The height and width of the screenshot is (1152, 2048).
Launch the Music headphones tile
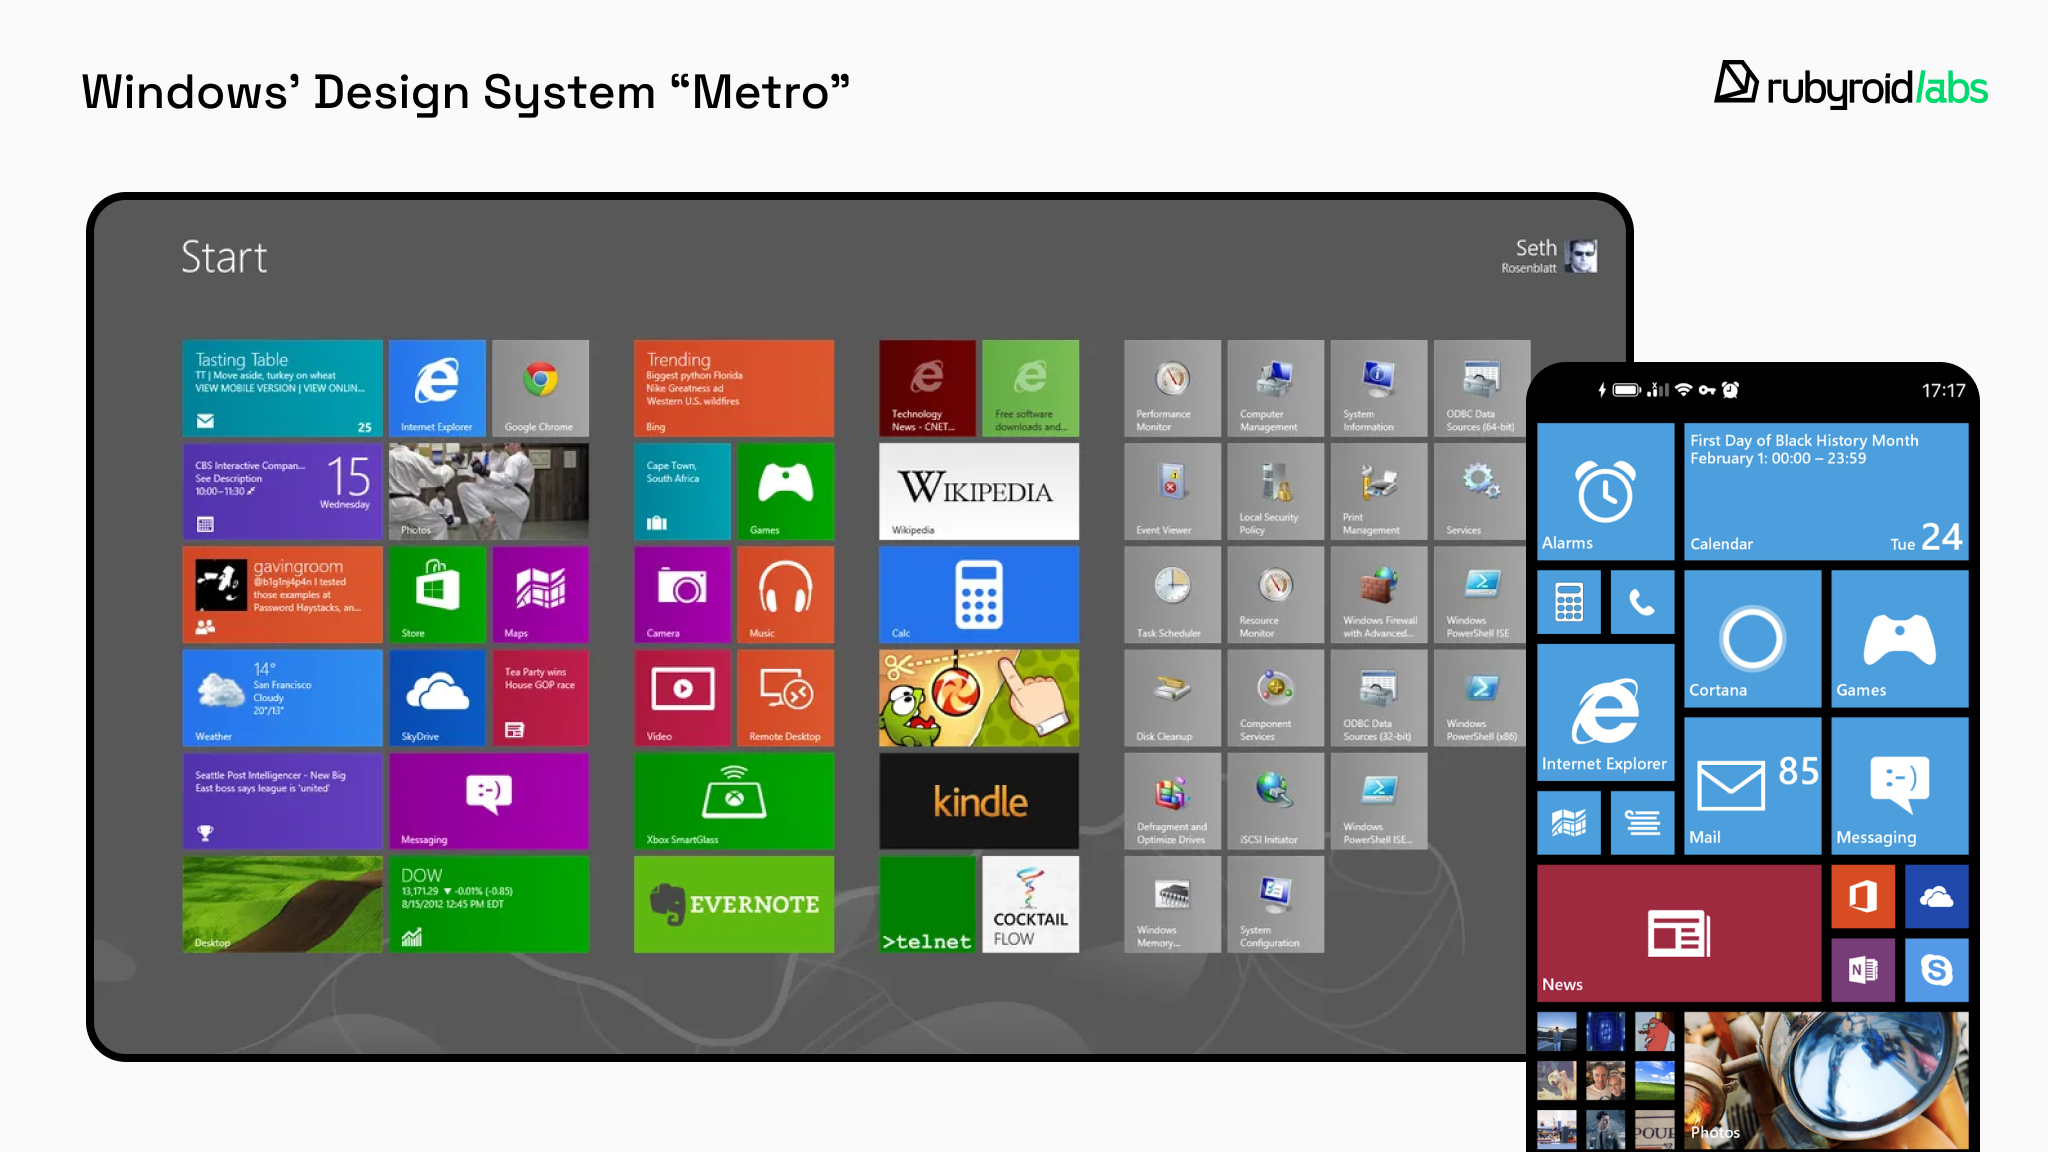785,593
